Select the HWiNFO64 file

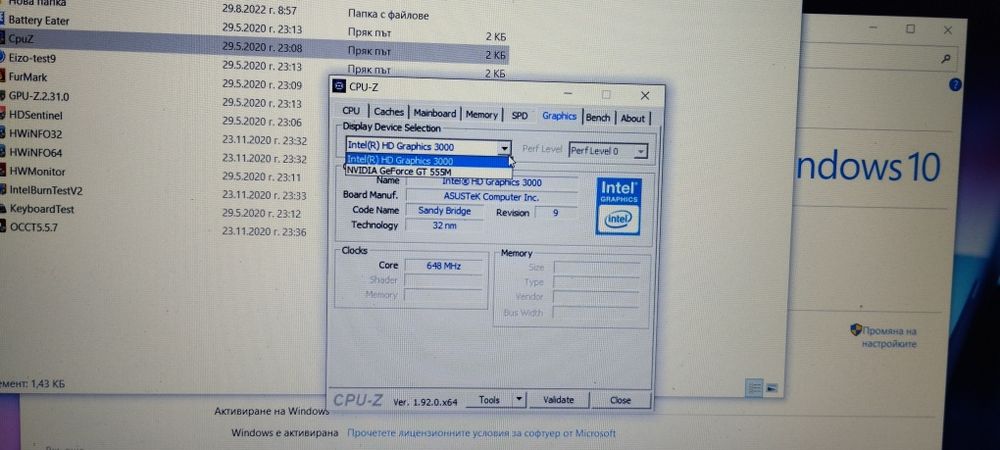[35, 152]
